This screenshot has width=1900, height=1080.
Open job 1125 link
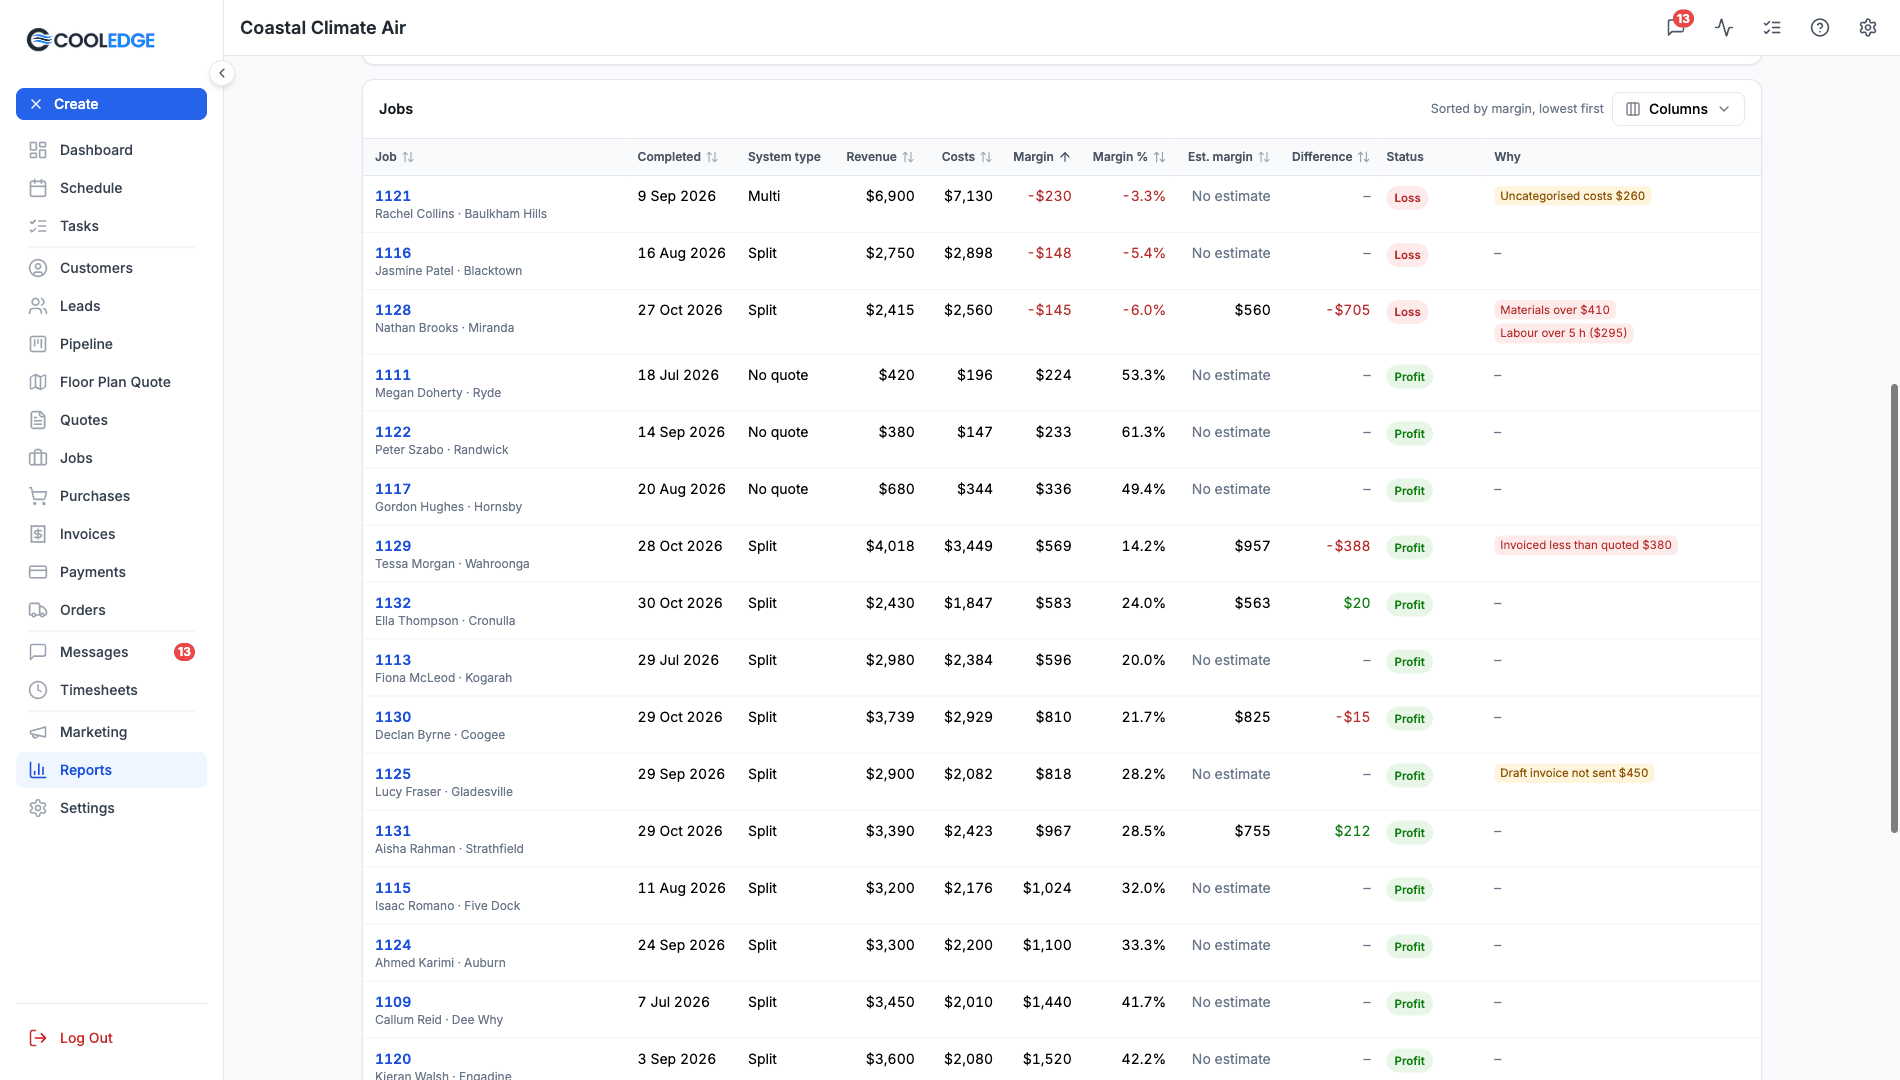tap(393, 774)
